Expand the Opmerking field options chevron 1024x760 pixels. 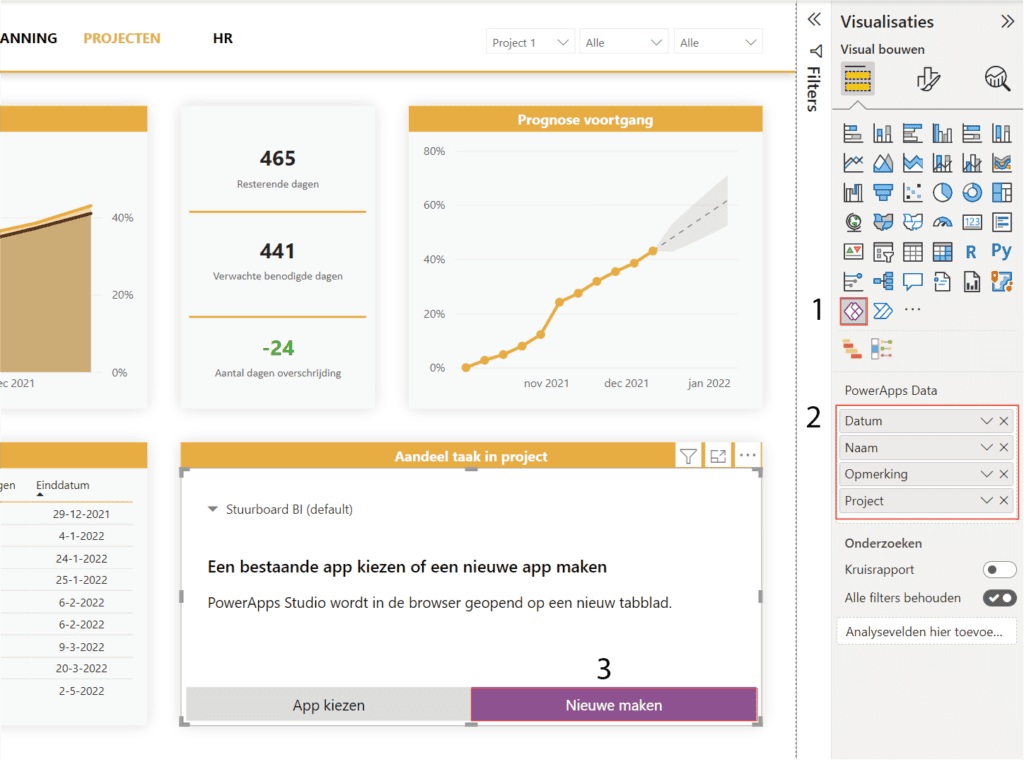986,474
